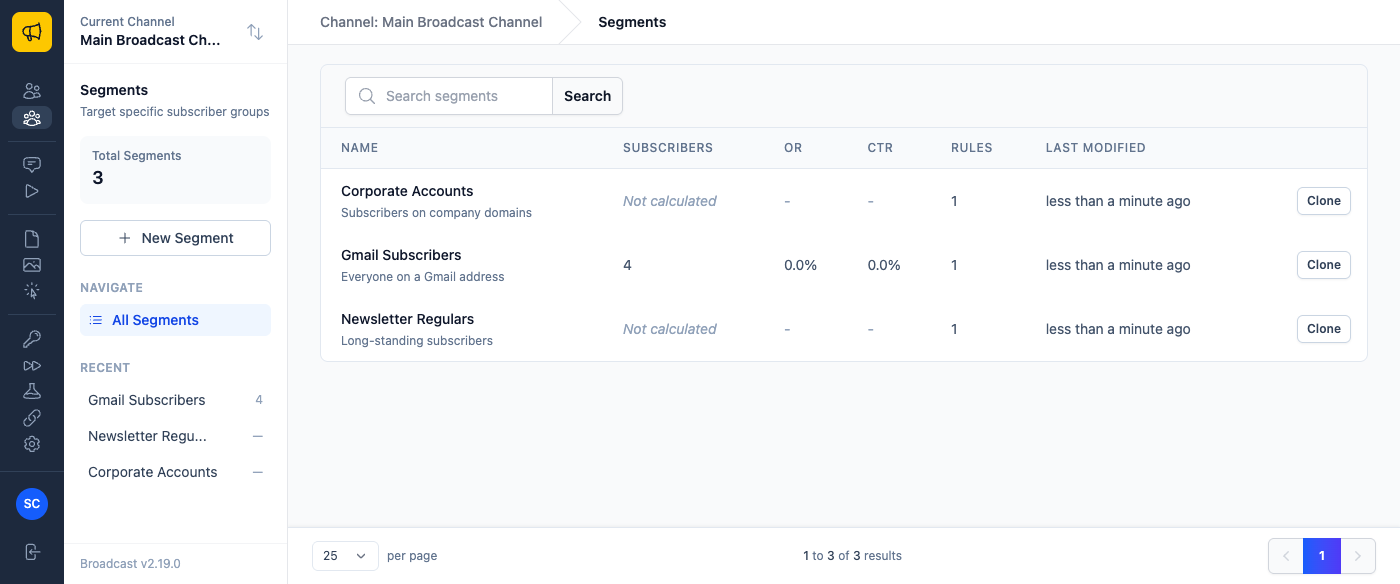Click '1 to 3 of 3 results' text
The width and height of the screenshot is (1400, 584).
pos(852,556)
